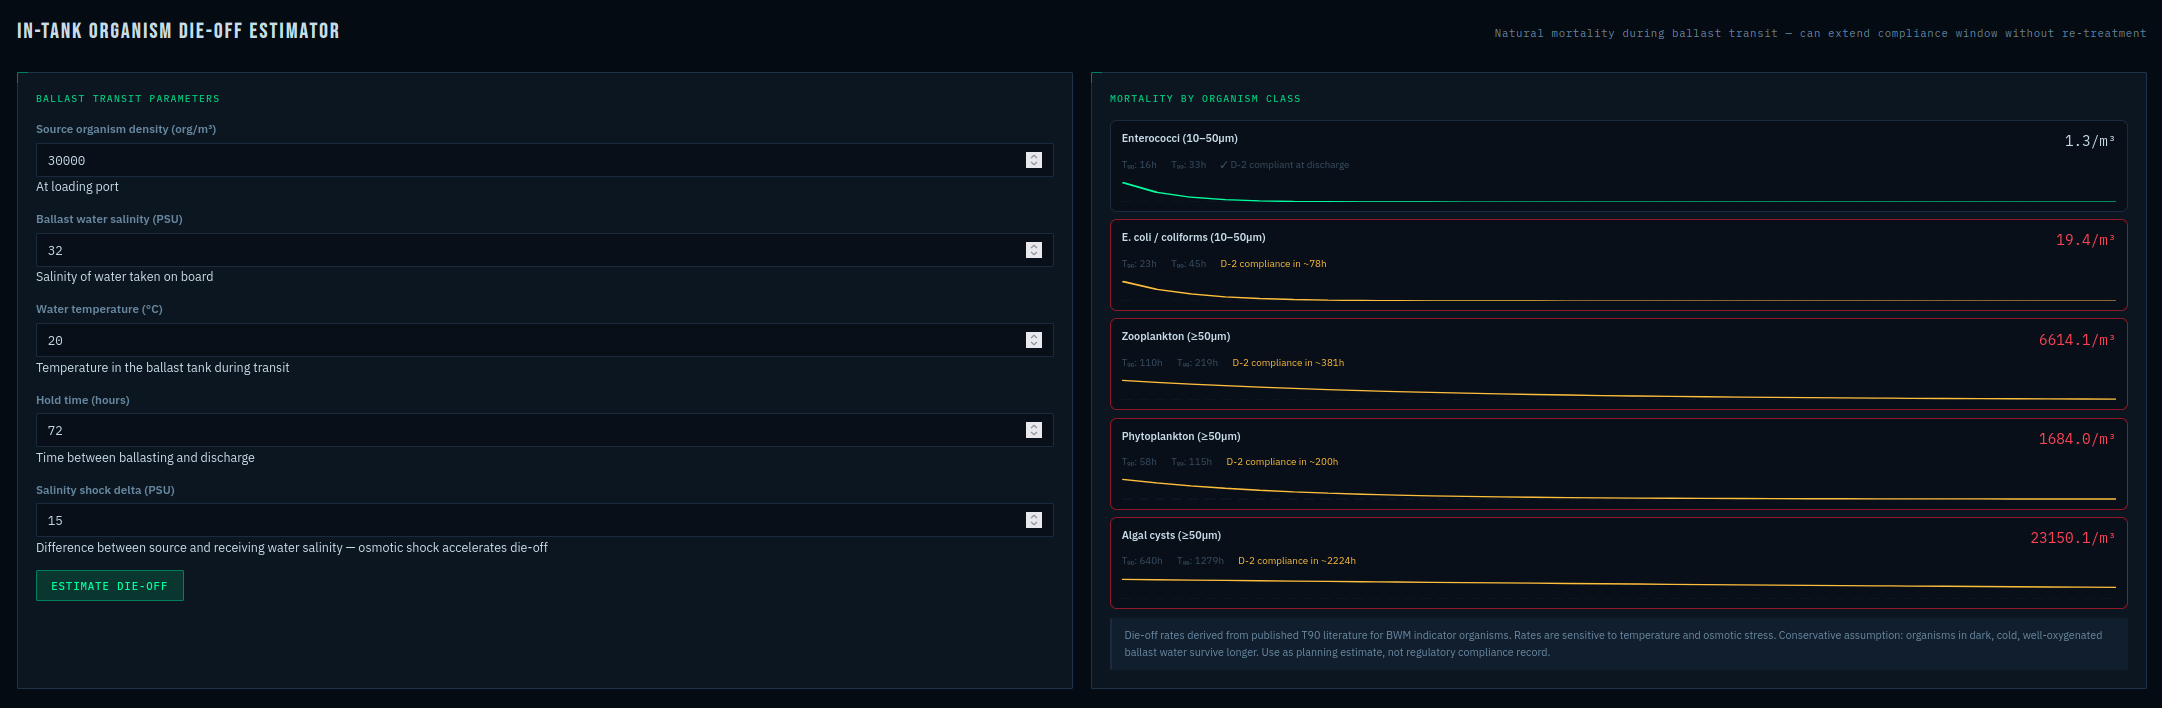Click the Phytoplankton decay curve chart
The height and width of the screenshot is (708, 2162).
pyautogui.click(x=1618, y=489)
